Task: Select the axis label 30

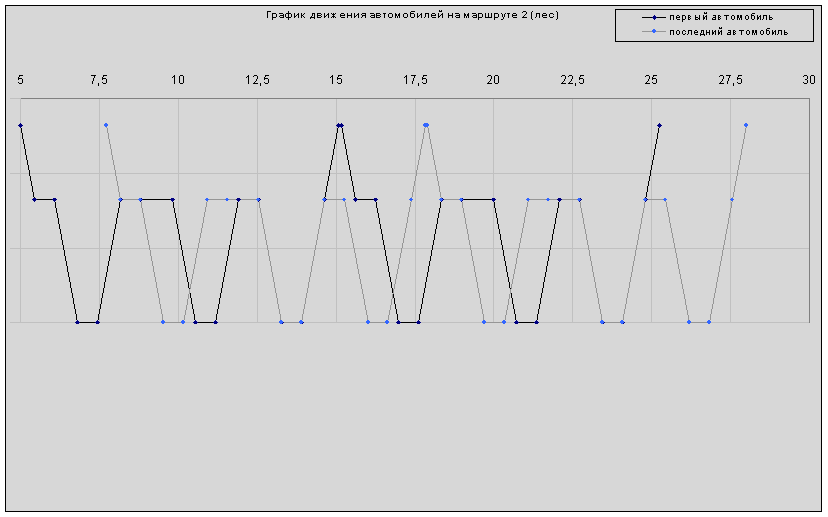Action: click(808, 79)
